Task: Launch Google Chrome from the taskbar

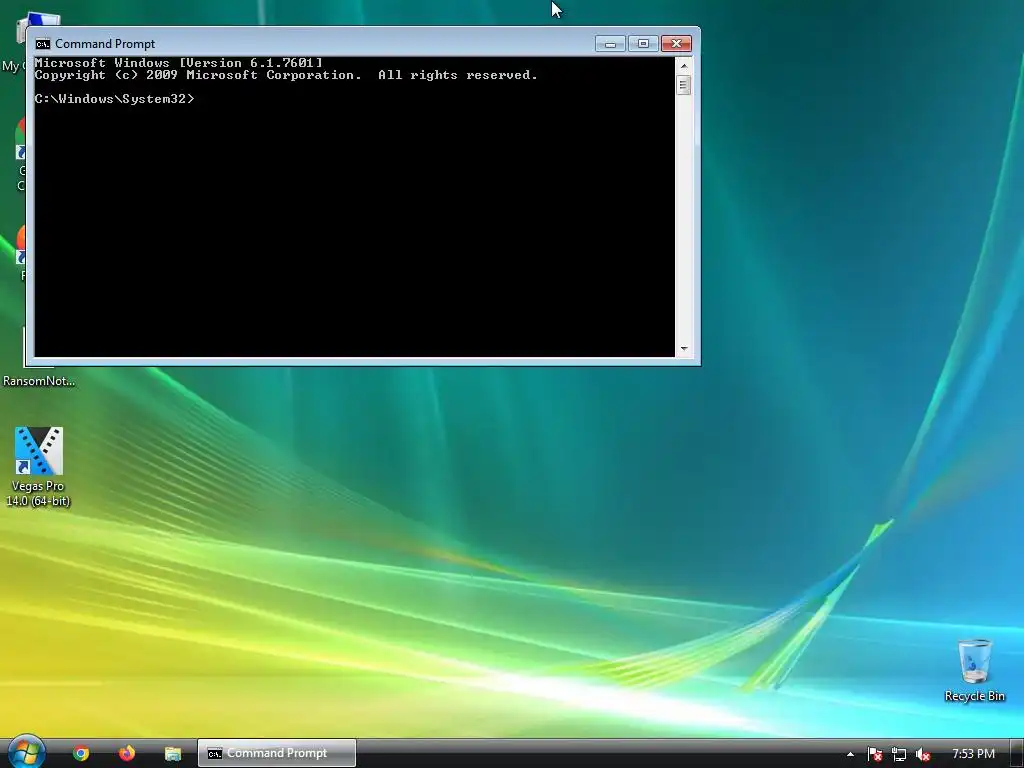Action: pyautogui.click(x=81, y=753)
